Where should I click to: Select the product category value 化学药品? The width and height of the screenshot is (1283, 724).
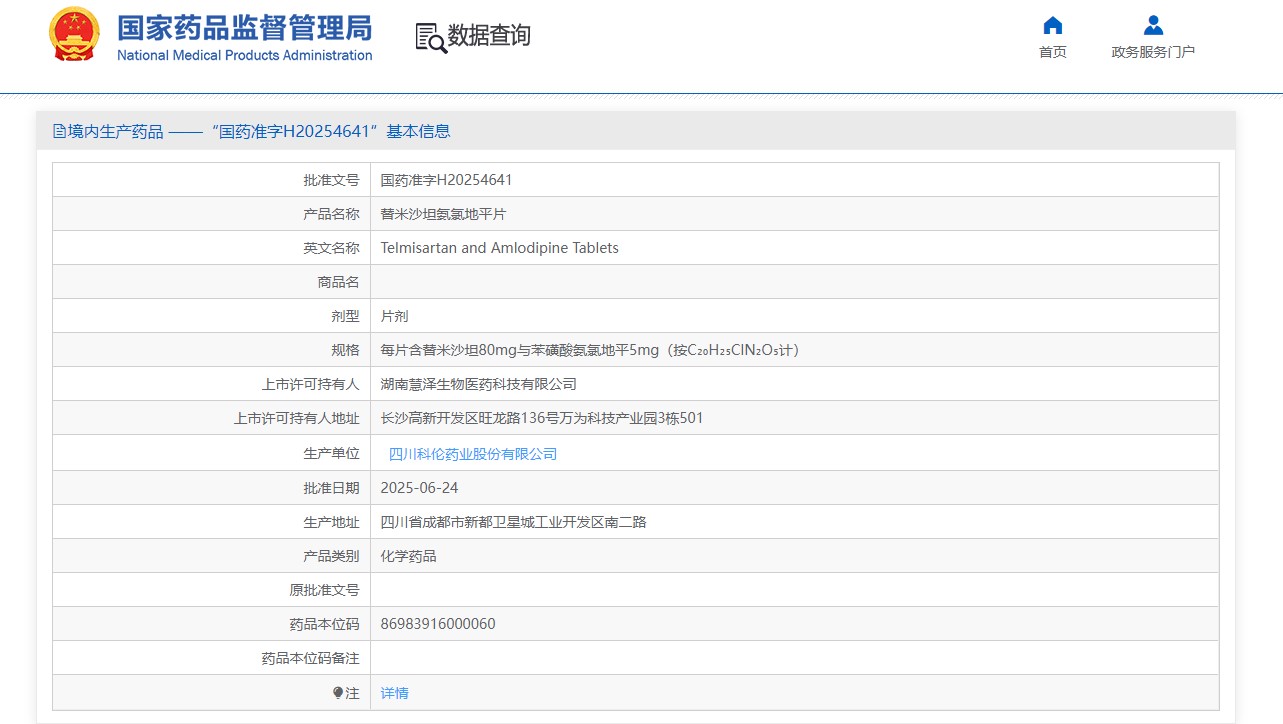point(409,556)
